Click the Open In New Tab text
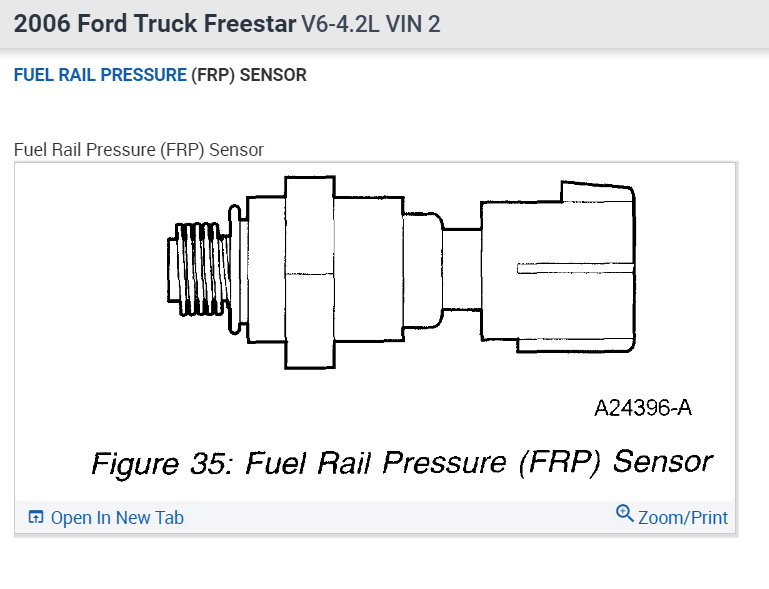The width and height of the screenshot is (769, 589). pos(117,518)
